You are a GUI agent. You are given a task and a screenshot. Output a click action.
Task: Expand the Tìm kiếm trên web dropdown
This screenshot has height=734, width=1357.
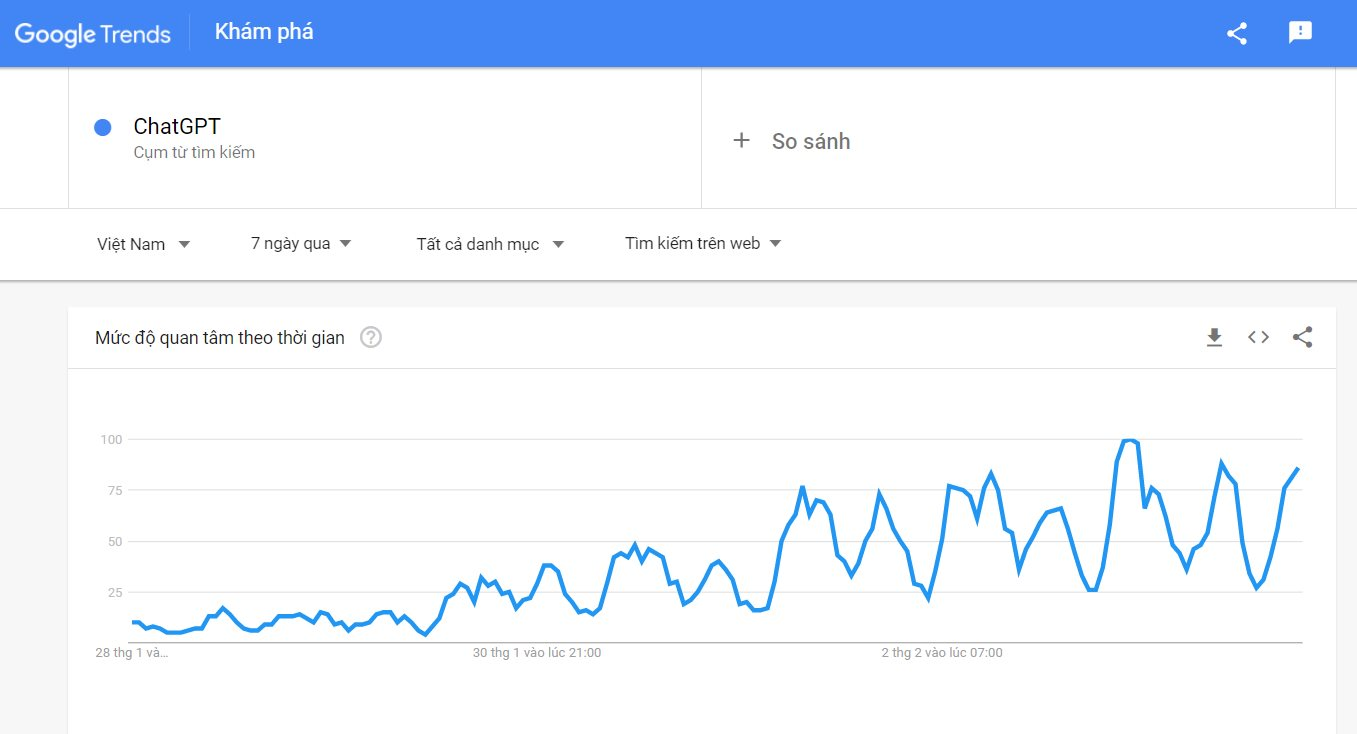pyautogui.click(x=702, y=244)
